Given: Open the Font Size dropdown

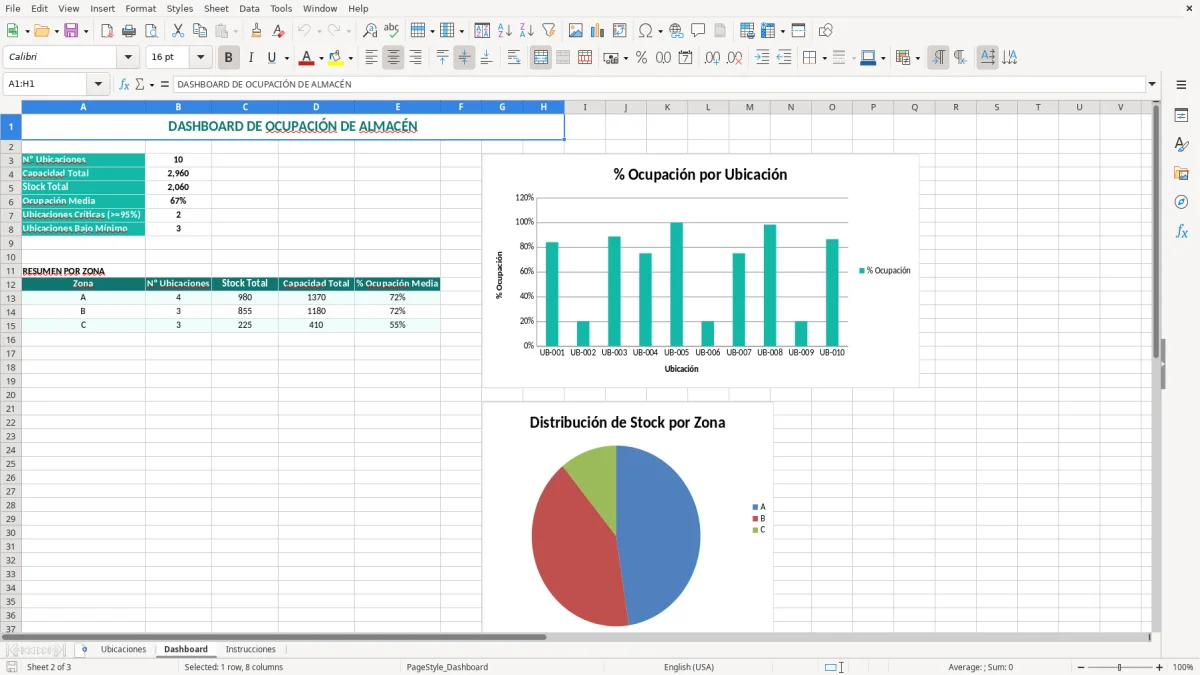Looking at the screenshot, I should click(201, 58).
